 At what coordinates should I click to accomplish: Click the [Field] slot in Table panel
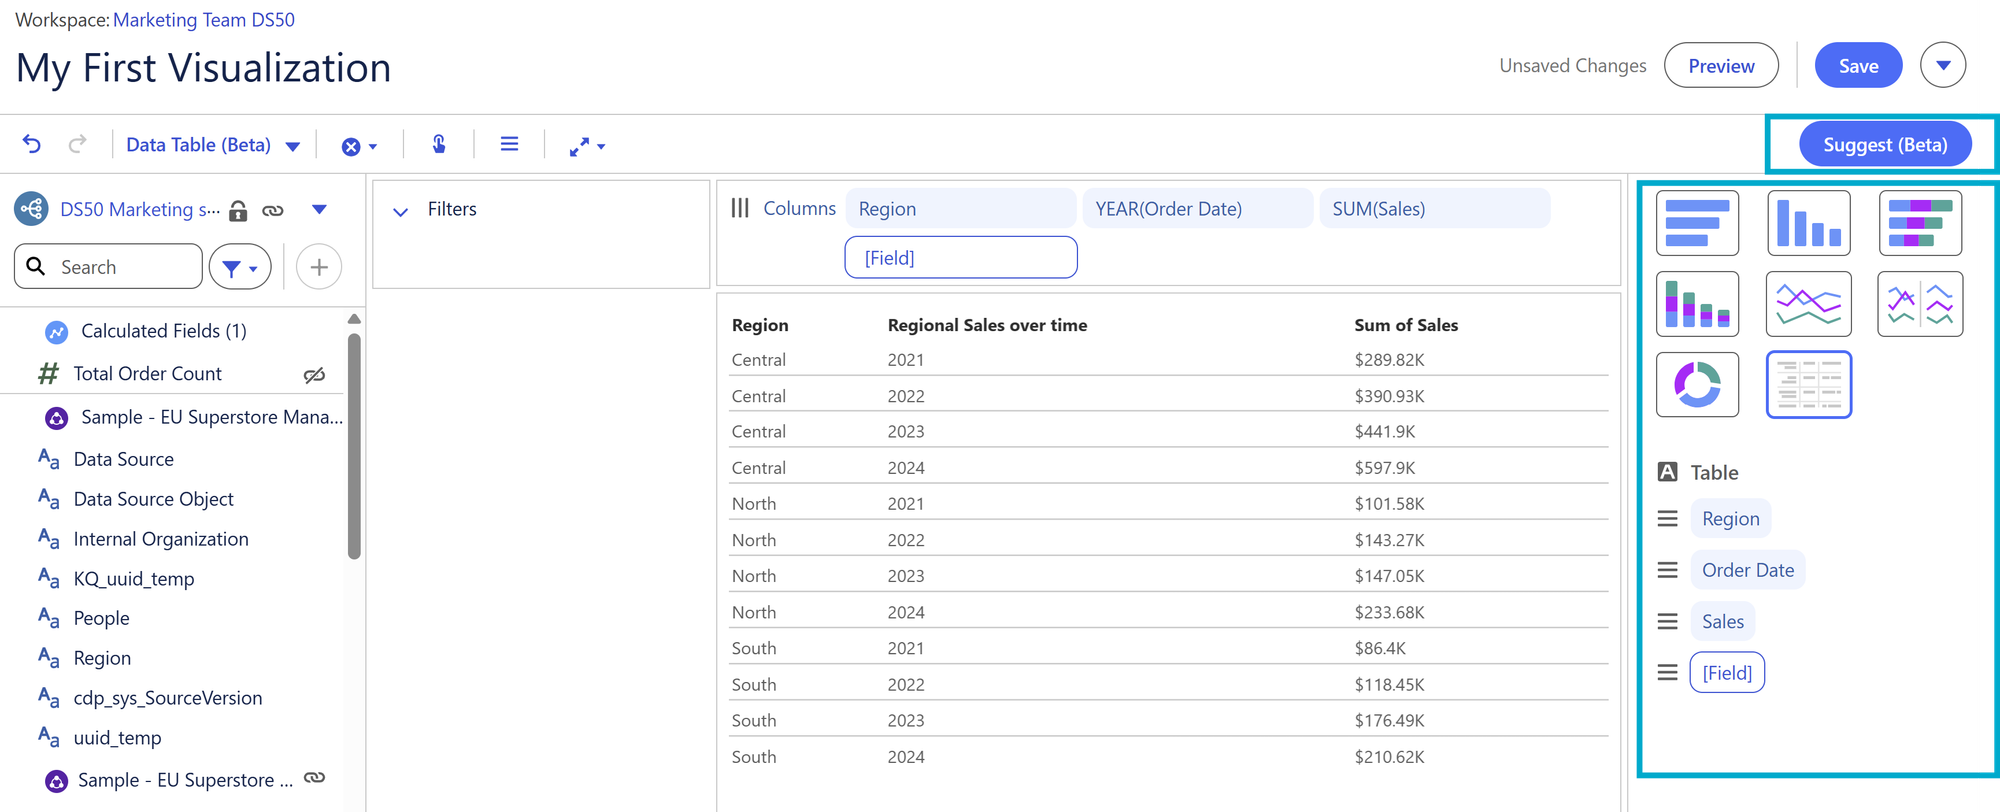click(x=1727, y=672)
